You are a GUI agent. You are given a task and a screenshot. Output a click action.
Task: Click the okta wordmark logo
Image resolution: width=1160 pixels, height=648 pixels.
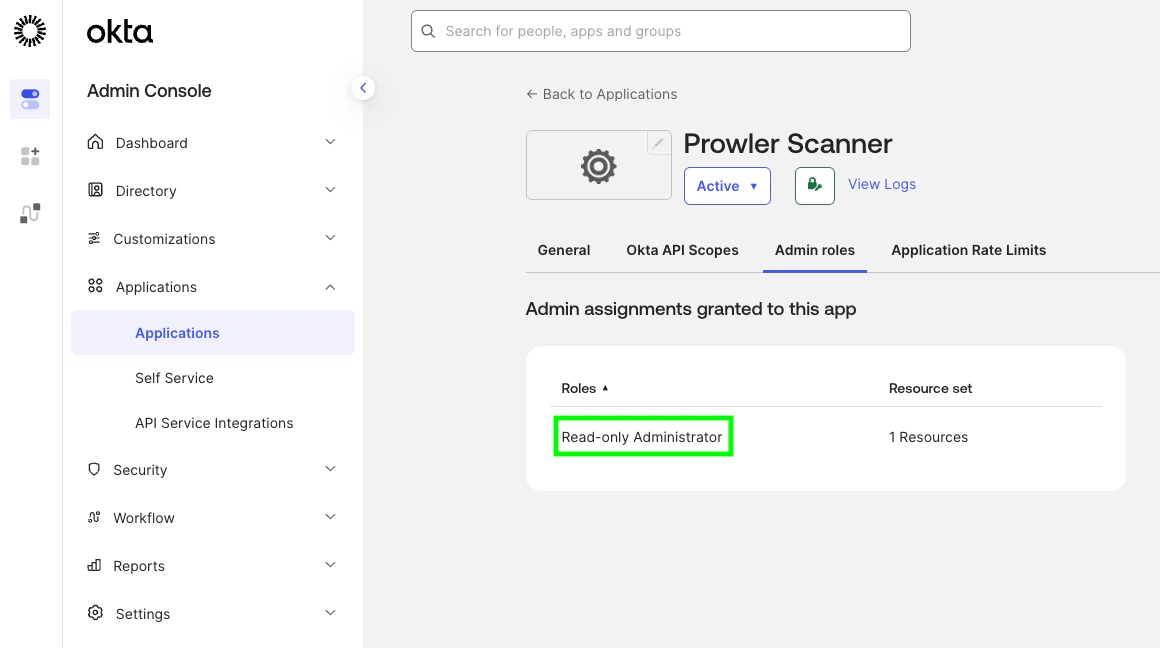tap(119, 32)
